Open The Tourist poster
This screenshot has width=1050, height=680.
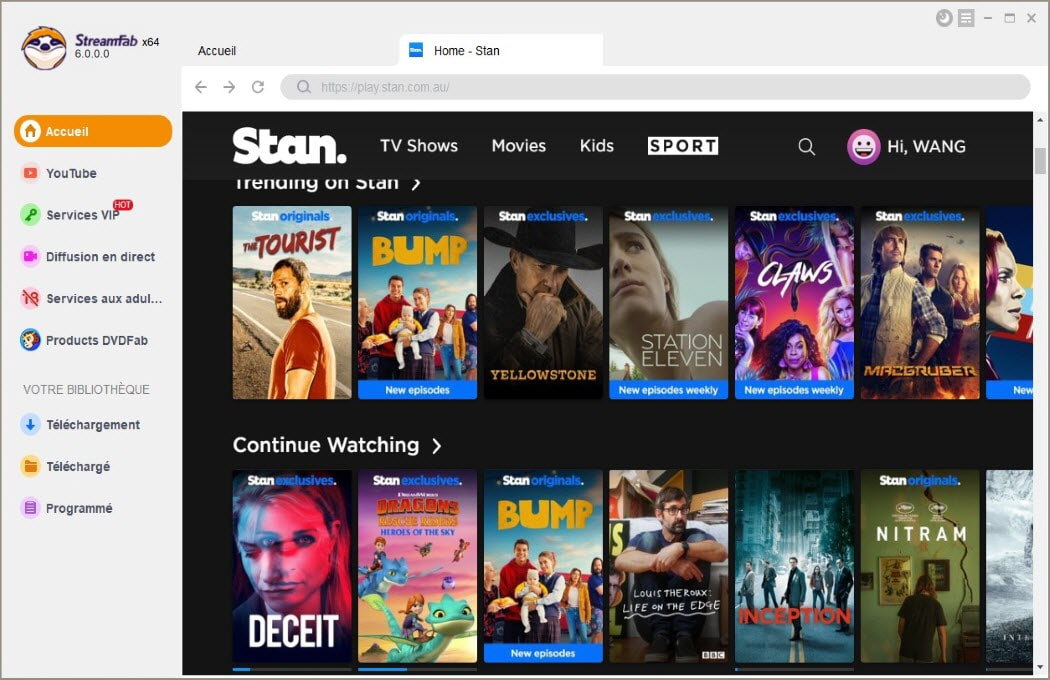click(x=292, y=302)
